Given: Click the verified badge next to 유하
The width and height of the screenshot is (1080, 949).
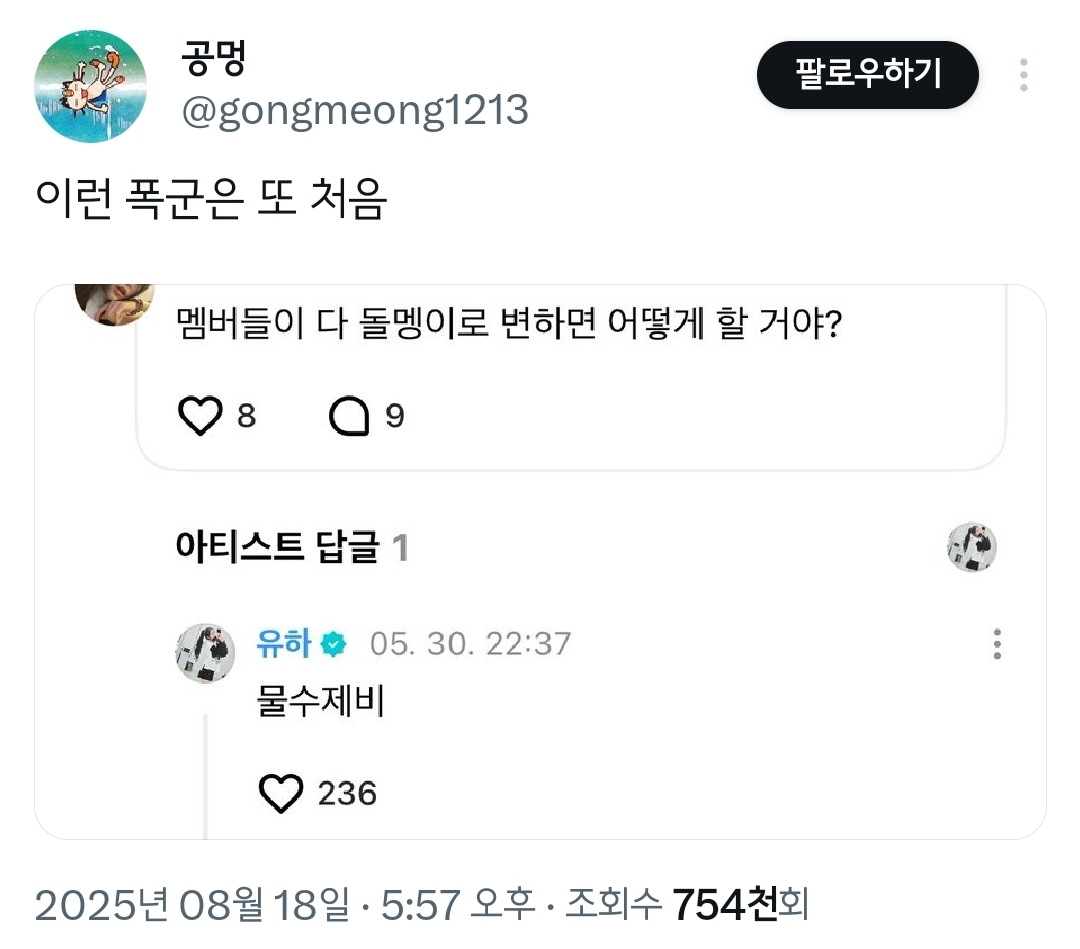Looking at the screenshot, I should (x=333, y=645).
